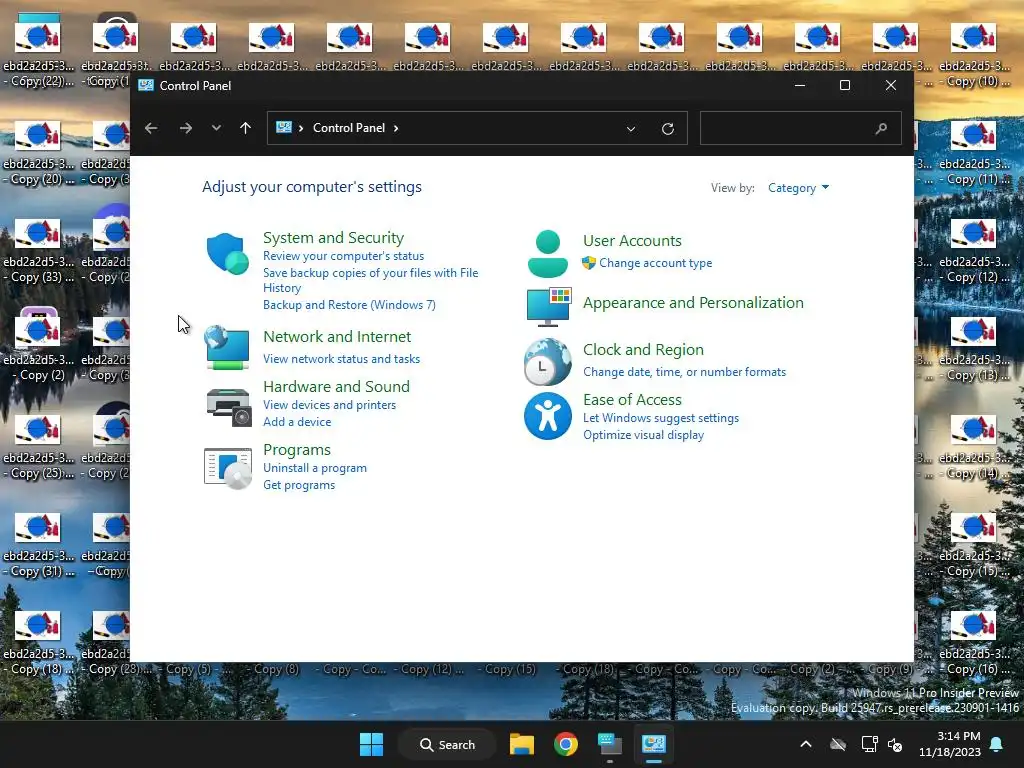Expand the chevron before Control Panel breadcrumb

301,128
